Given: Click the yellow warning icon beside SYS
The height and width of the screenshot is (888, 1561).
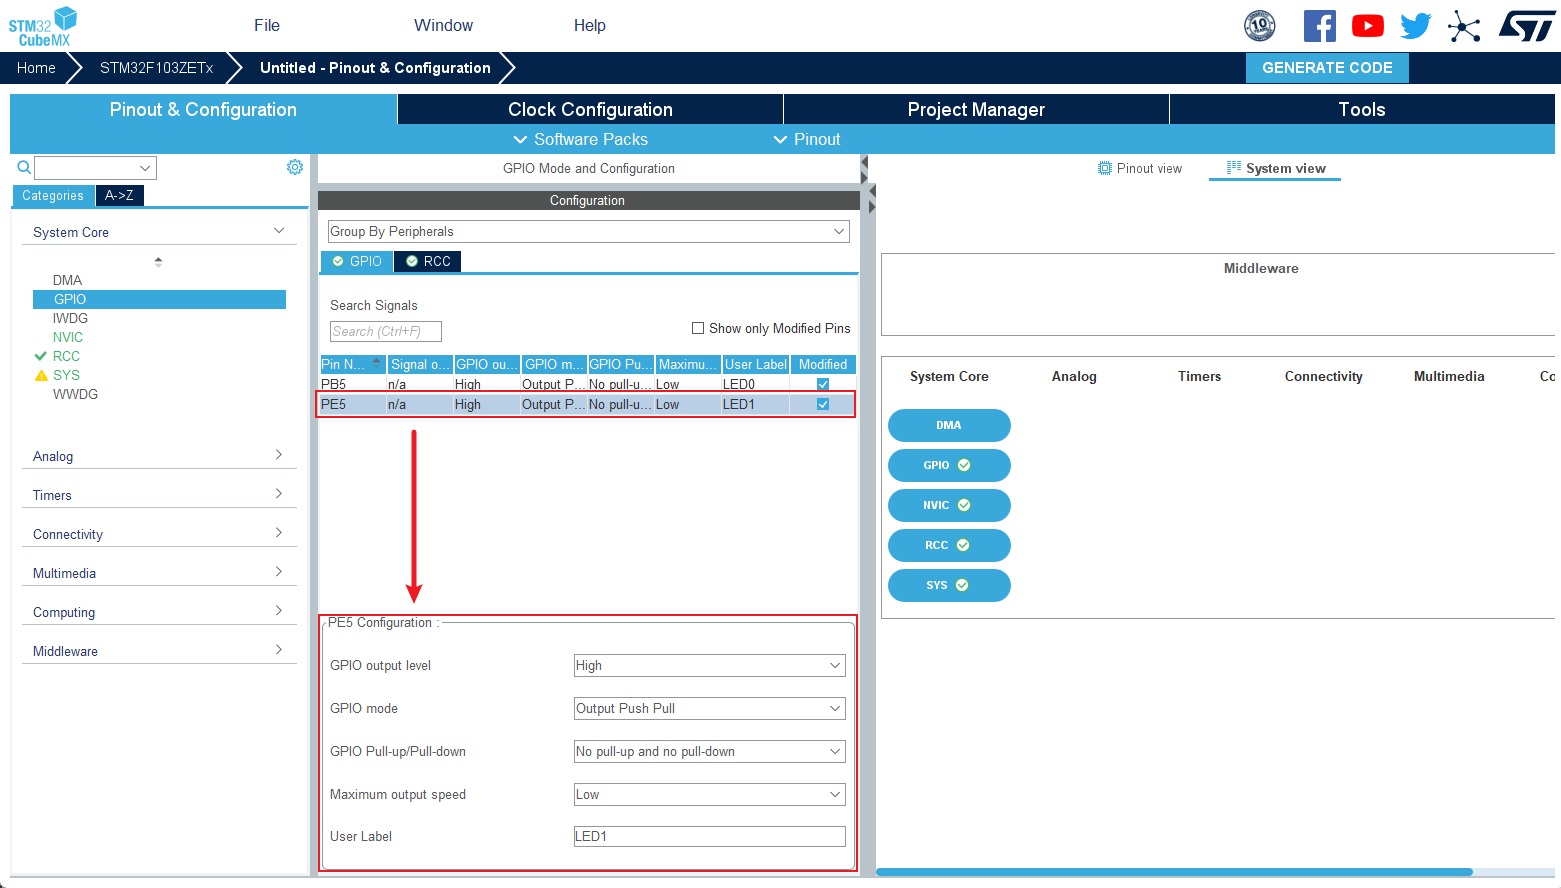Looking at the screenshot, I should pyautogui.click(x=41, y=375).
